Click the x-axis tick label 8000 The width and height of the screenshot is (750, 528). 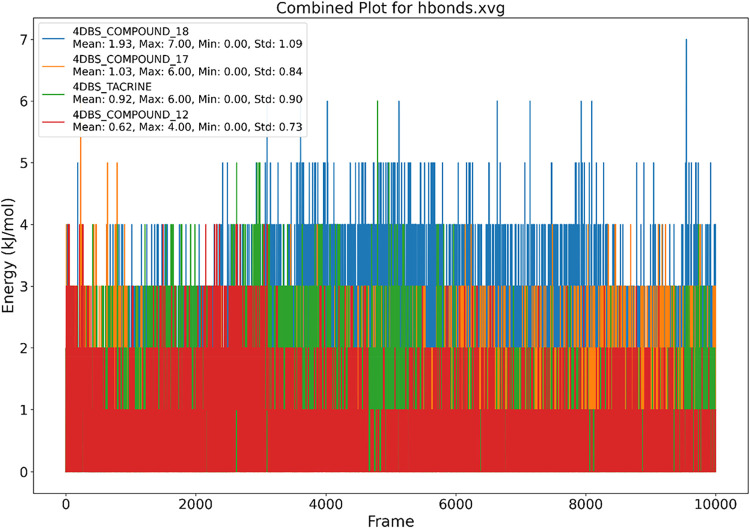[x=585, y=505]
